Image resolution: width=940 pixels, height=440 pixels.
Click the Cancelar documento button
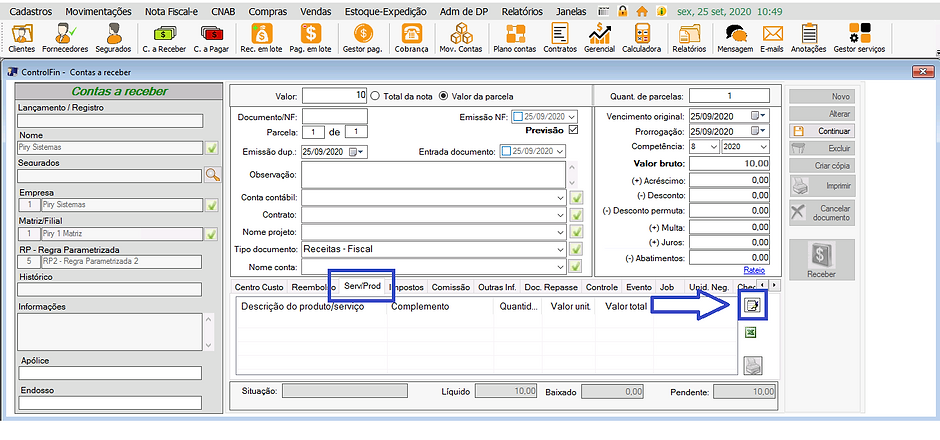tap(822, 213)
